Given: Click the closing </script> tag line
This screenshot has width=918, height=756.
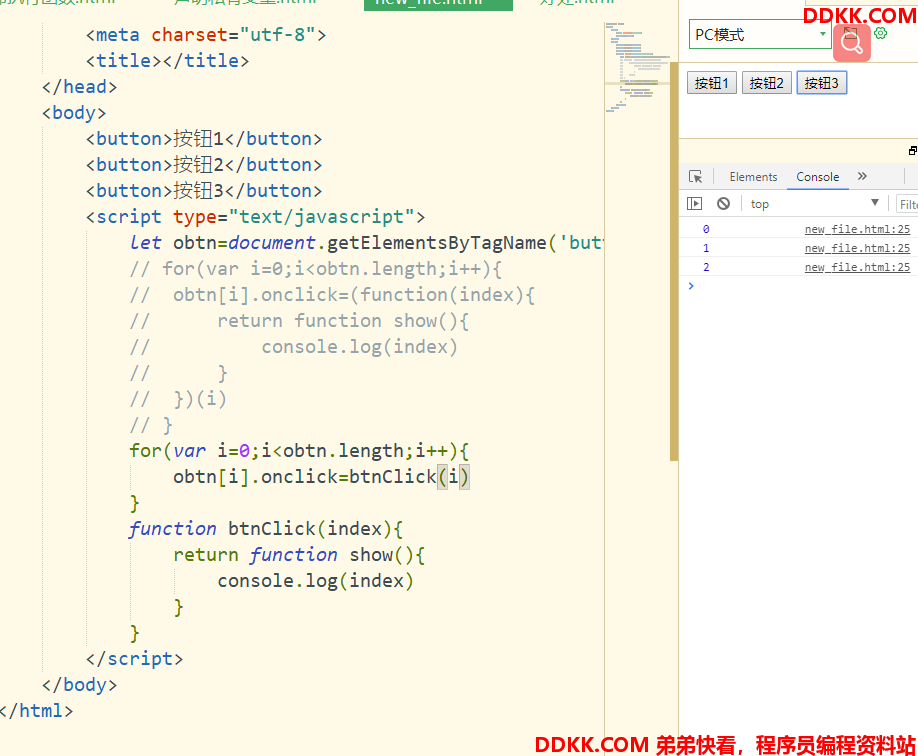Looking at the screenshot, I should click(x=135, y=659).
